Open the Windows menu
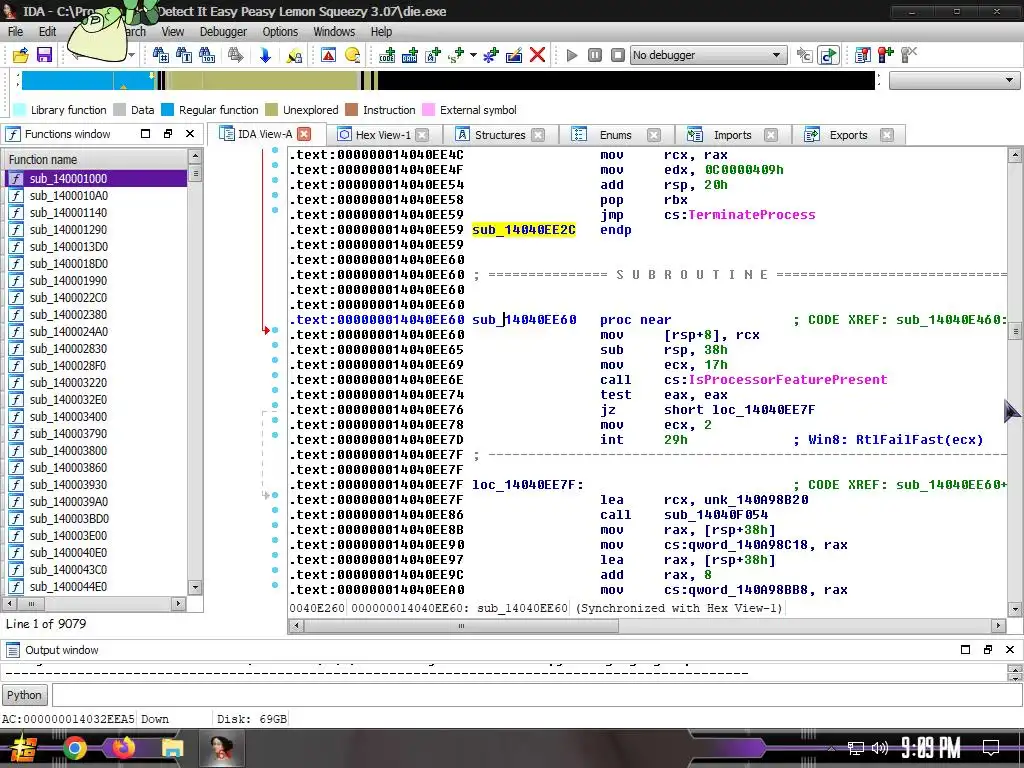 point(334,31)
